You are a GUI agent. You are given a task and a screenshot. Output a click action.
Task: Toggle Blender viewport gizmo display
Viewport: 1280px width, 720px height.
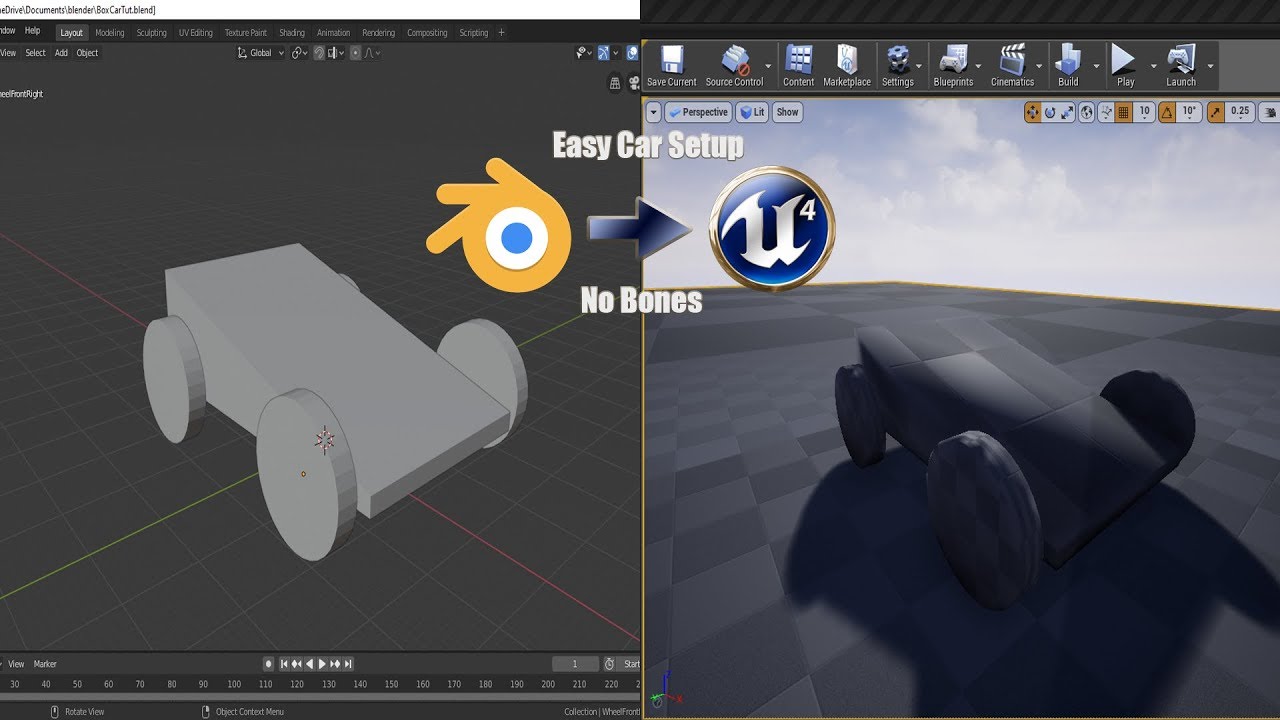click(603, 53)
